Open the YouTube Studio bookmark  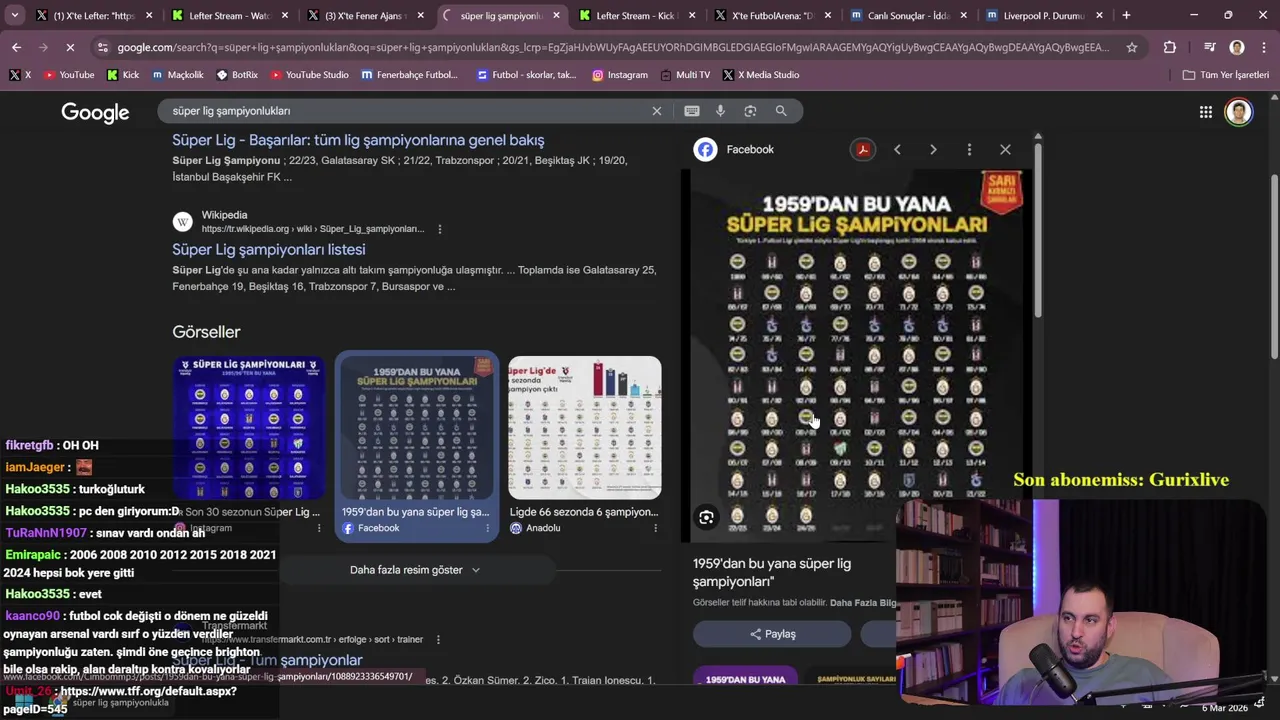[x=309, y=75]
